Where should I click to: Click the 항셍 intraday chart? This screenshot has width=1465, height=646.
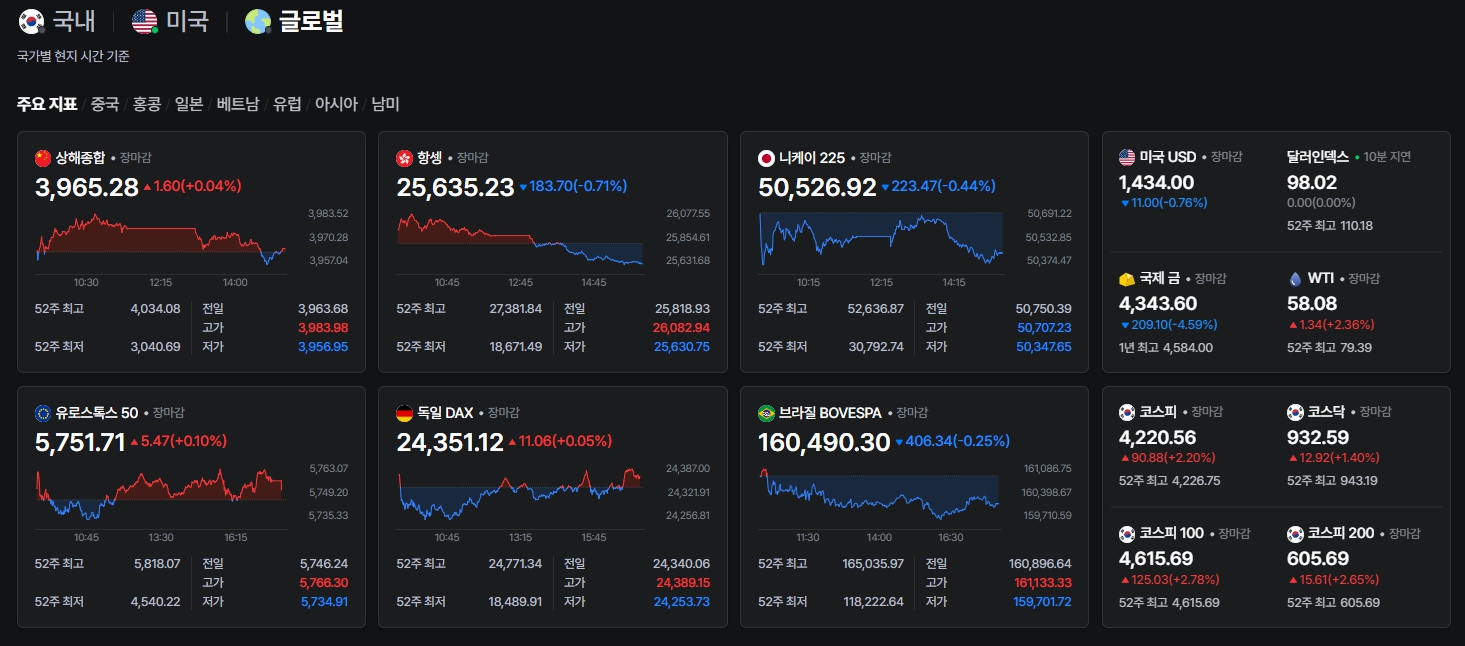point(520,240)
